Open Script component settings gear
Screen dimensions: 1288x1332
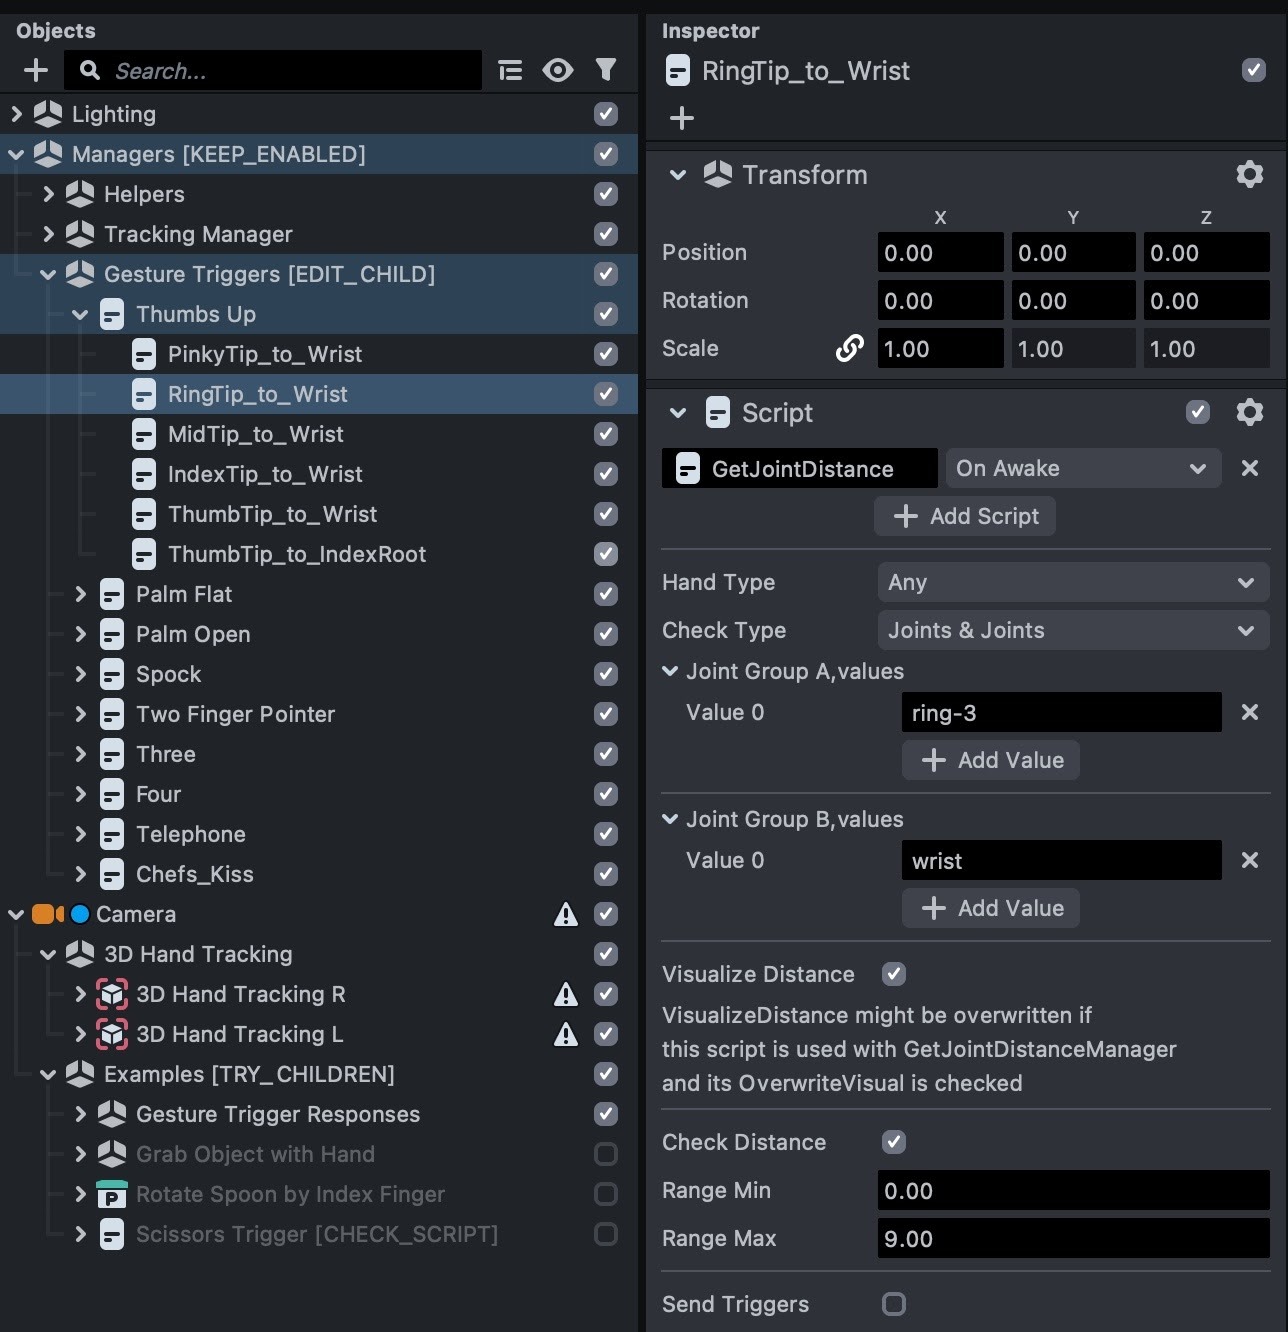click(1249, 413)
